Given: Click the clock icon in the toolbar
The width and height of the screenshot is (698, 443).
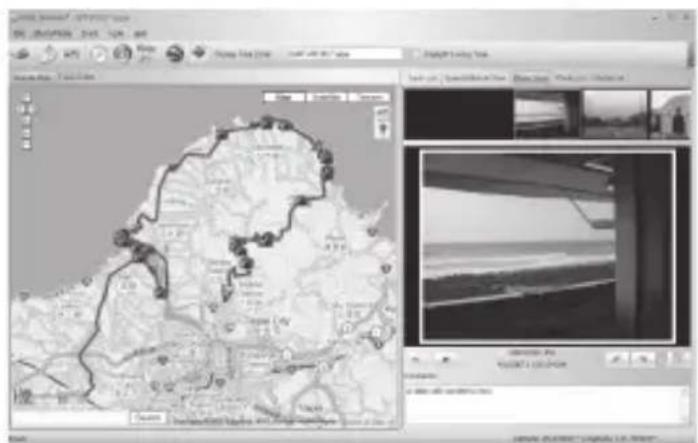Looking at the screenshot, I should [x=99, y=54].
